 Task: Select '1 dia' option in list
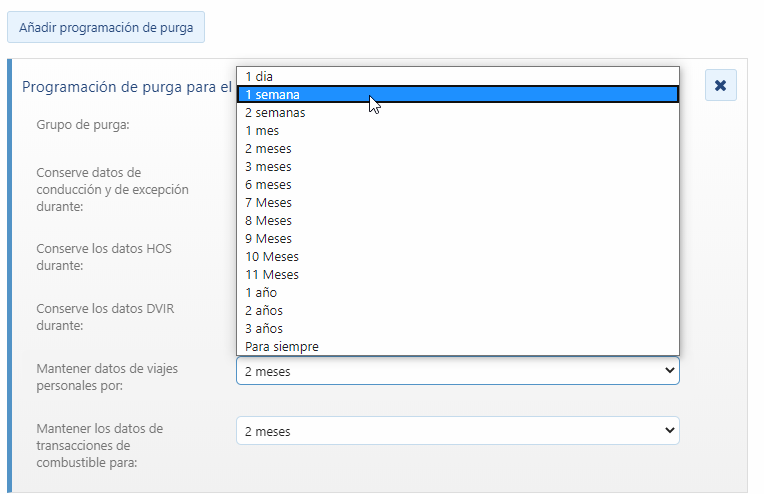tap(458, 76)
